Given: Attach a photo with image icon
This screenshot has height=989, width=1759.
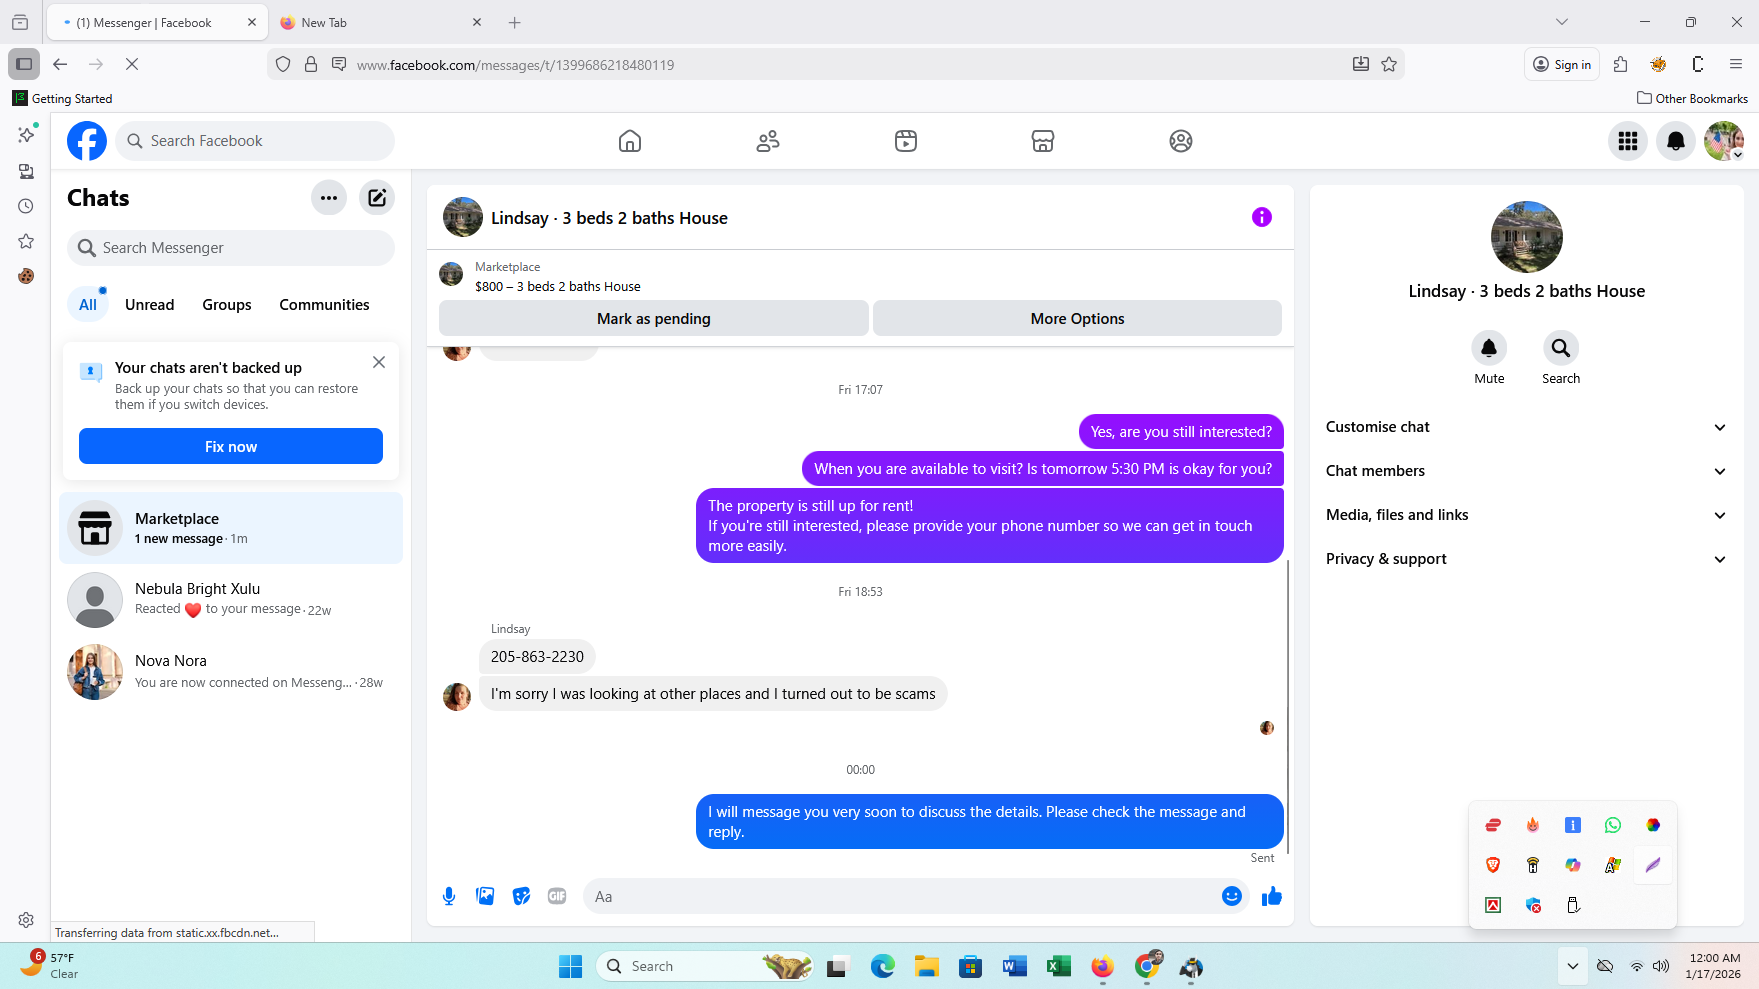Looking at the screenshot, I should click(485, 896).
